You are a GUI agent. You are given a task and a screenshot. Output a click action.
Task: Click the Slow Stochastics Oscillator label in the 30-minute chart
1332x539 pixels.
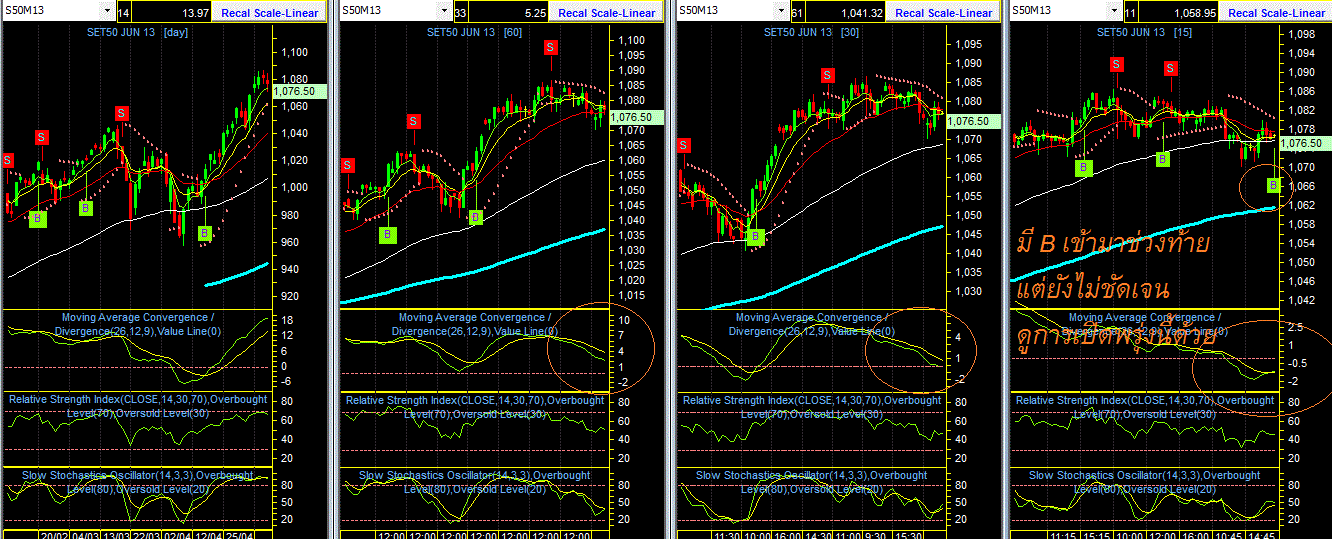tap(811, 481)
